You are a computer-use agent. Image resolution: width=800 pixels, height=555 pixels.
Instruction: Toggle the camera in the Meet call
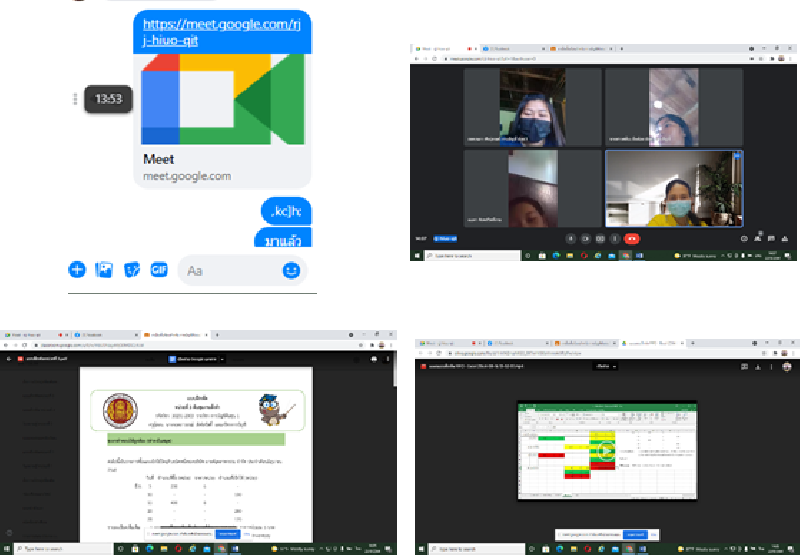pyautogui.click(x=585, y=239)
